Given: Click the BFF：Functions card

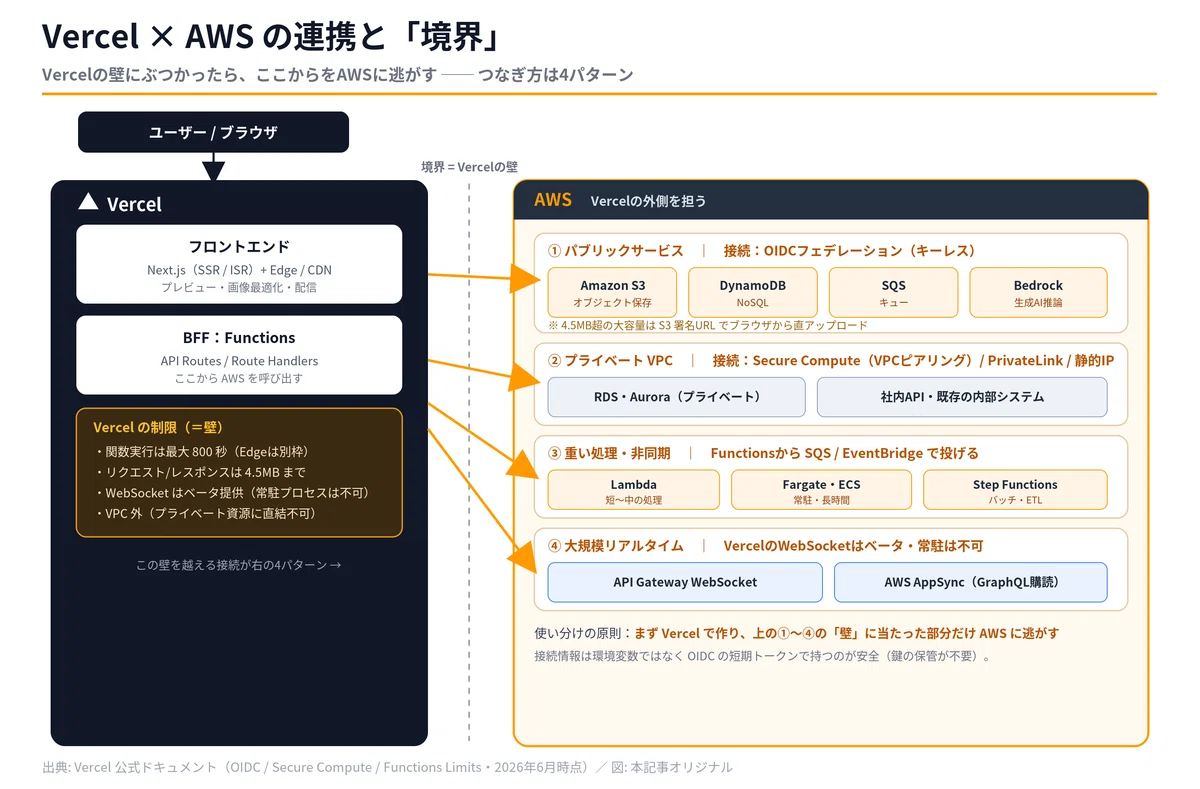Looking at the screenshot, I should (239, 355).
